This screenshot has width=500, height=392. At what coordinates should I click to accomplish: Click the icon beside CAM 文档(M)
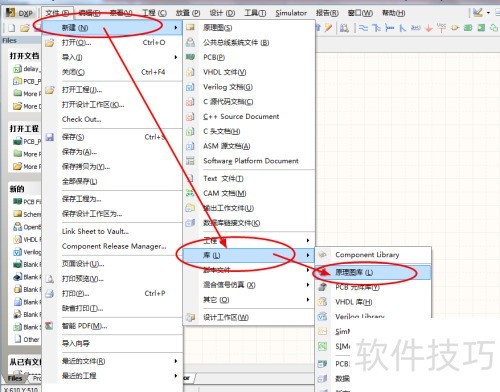pos(190,193)
